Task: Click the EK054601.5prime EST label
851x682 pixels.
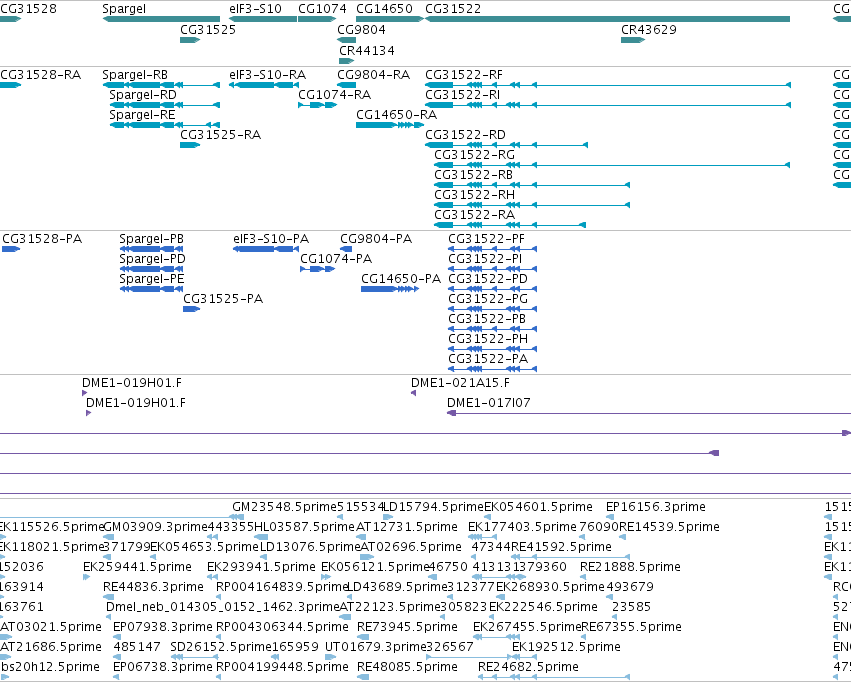Action: point(538,507)
